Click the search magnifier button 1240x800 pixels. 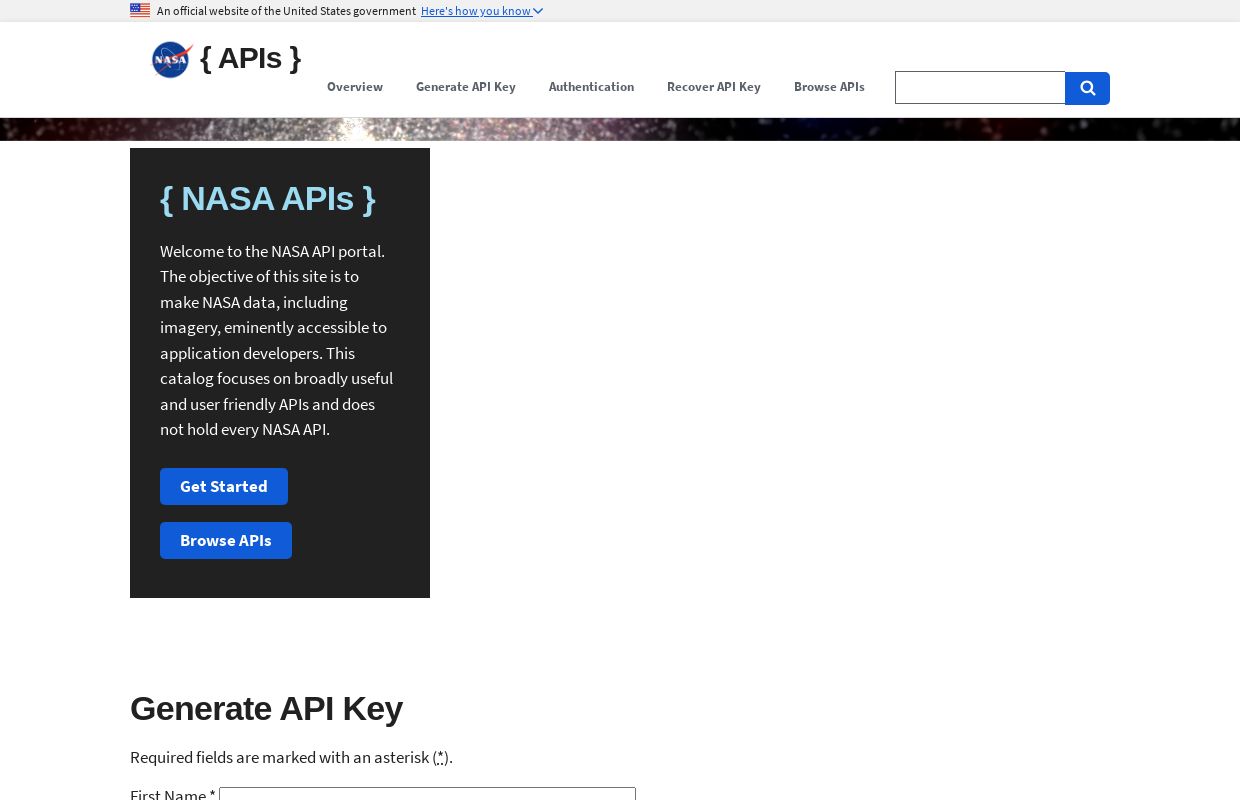pyautogui.click(x=1087, y=88)
